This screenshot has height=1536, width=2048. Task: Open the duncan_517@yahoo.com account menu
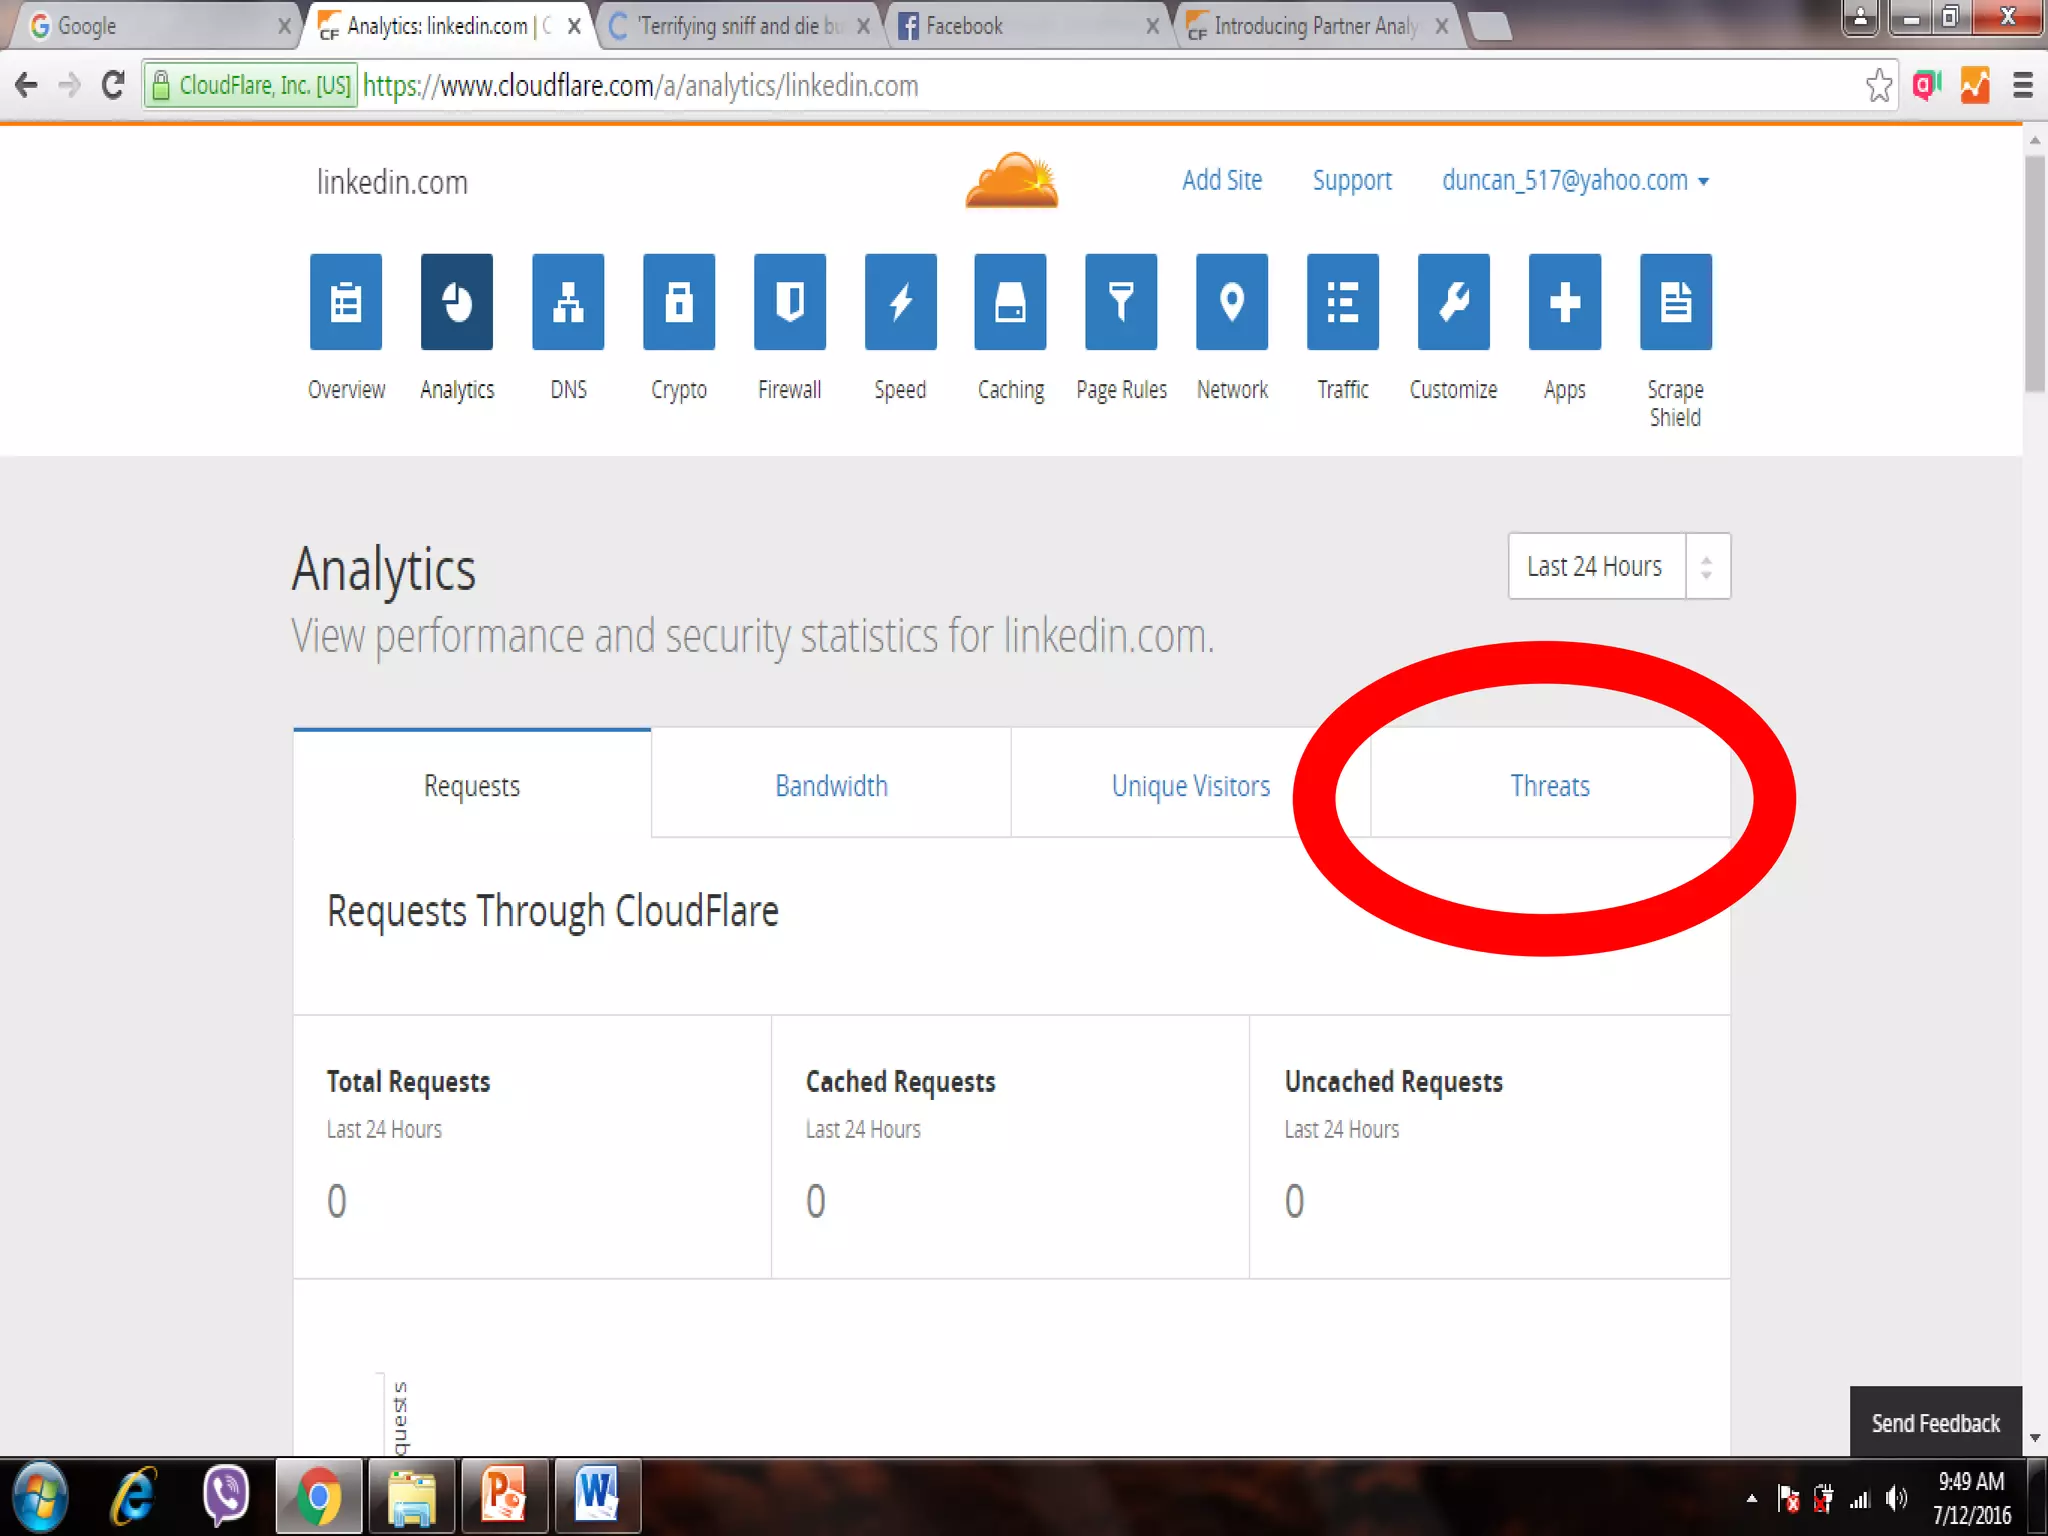click(1574, 181)
